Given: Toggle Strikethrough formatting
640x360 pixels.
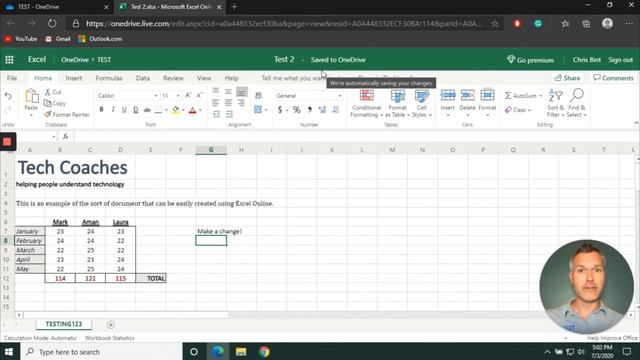Looking at the screenshot, I should coord(147,109).
